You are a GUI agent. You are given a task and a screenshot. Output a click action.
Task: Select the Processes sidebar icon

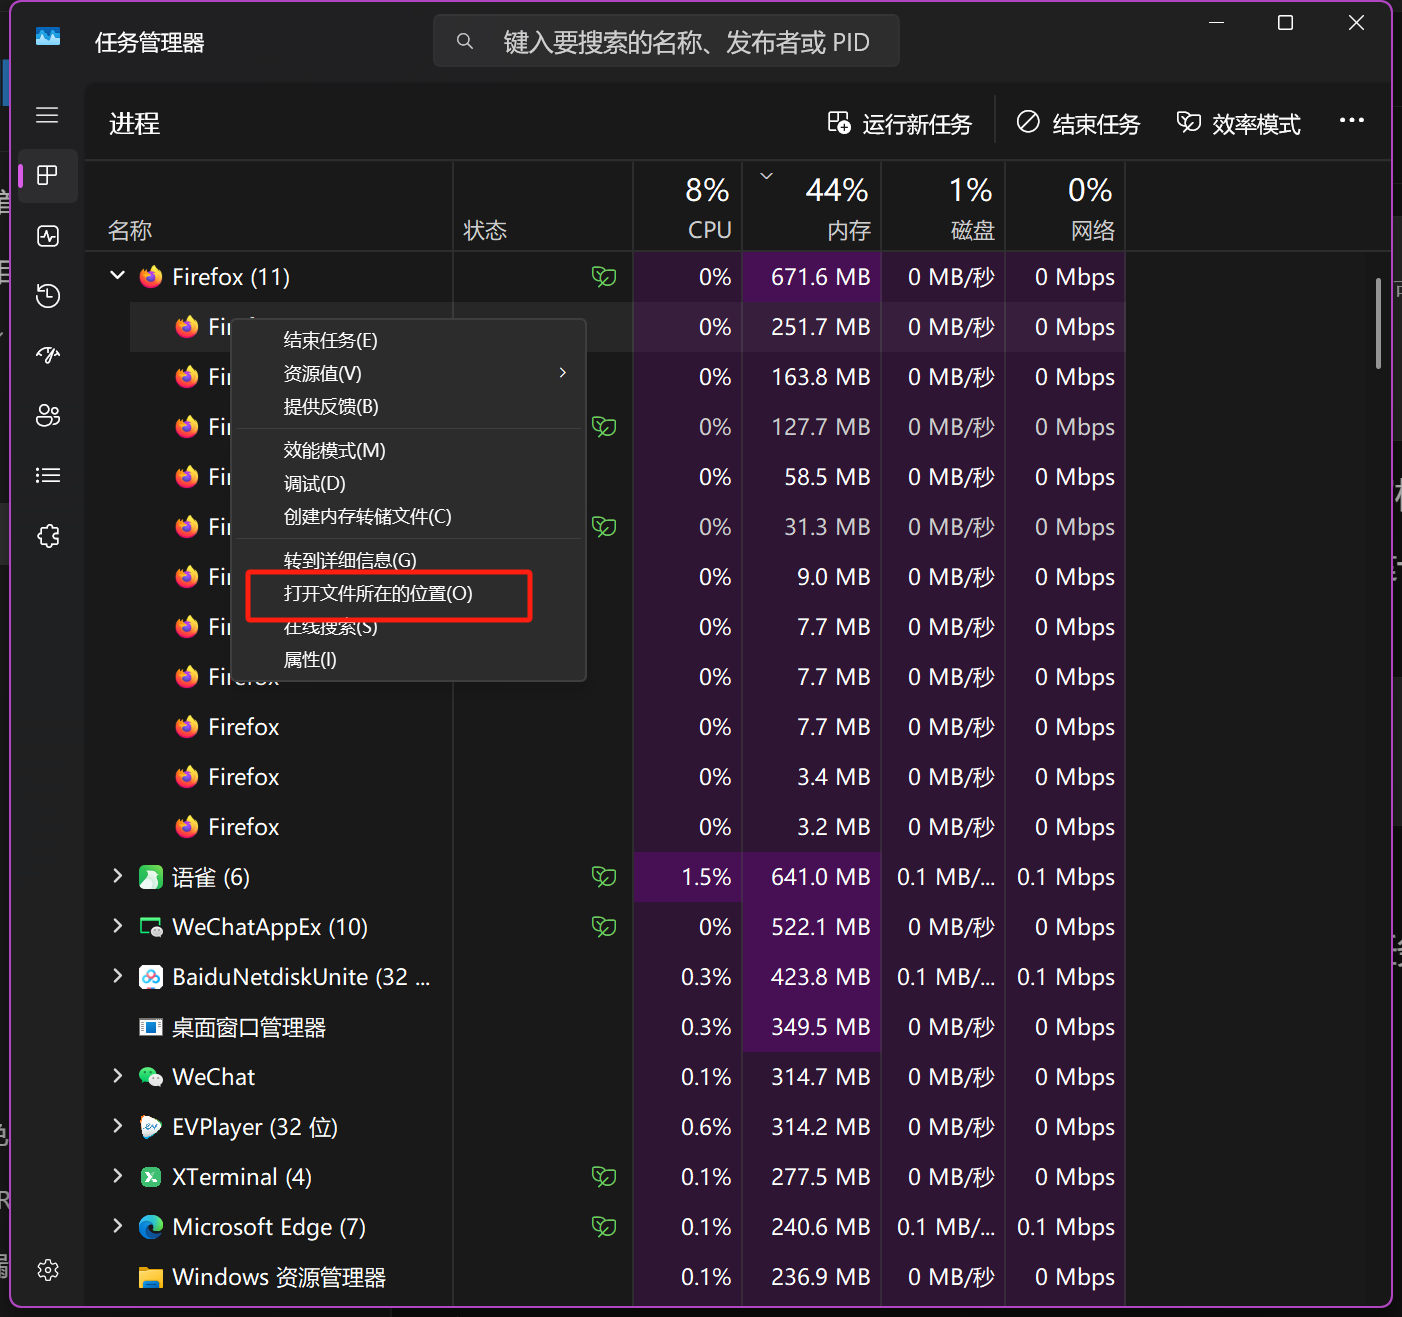coord(47,176)
